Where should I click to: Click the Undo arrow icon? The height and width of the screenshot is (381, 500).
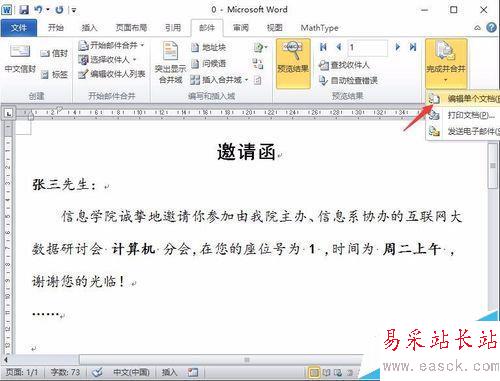click(38, 10)
